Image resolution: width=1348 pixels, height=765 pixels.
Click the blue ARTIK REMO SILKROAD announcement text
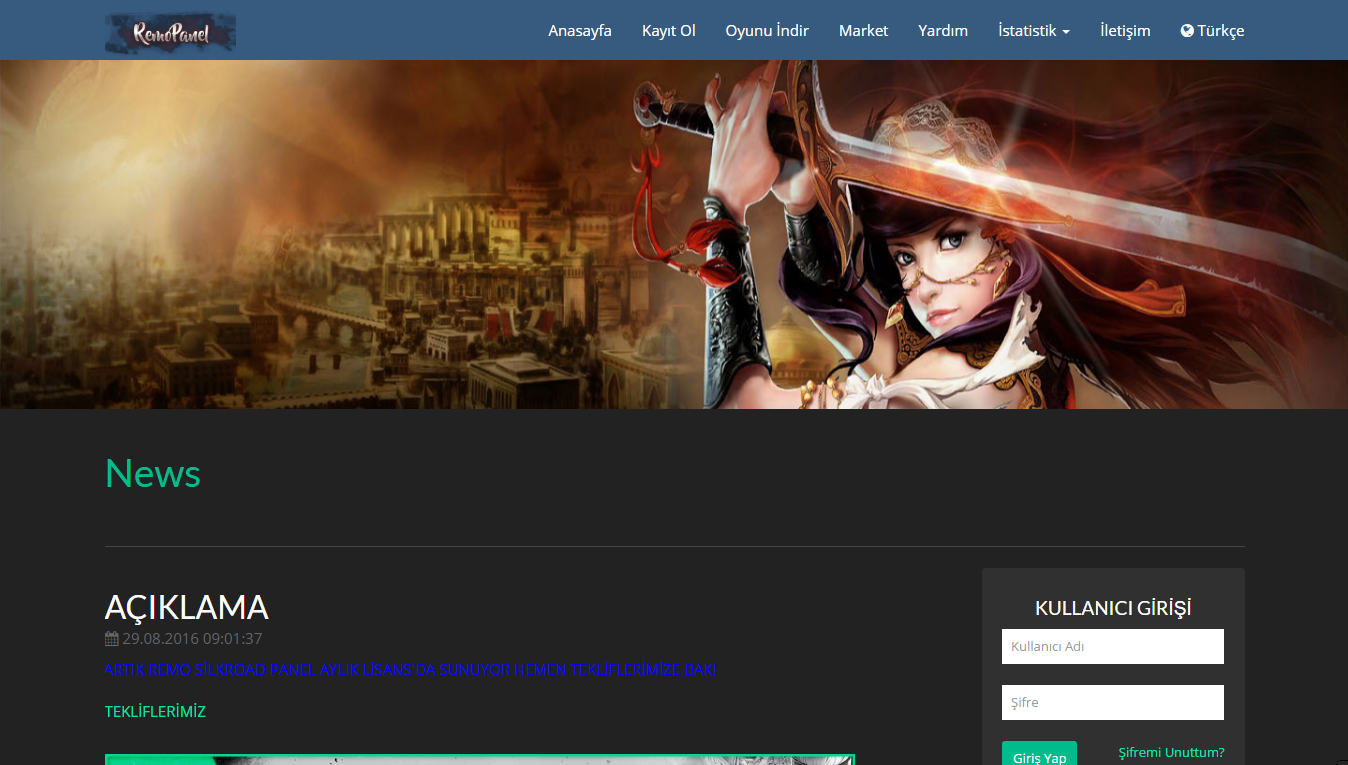coord(410,670)
